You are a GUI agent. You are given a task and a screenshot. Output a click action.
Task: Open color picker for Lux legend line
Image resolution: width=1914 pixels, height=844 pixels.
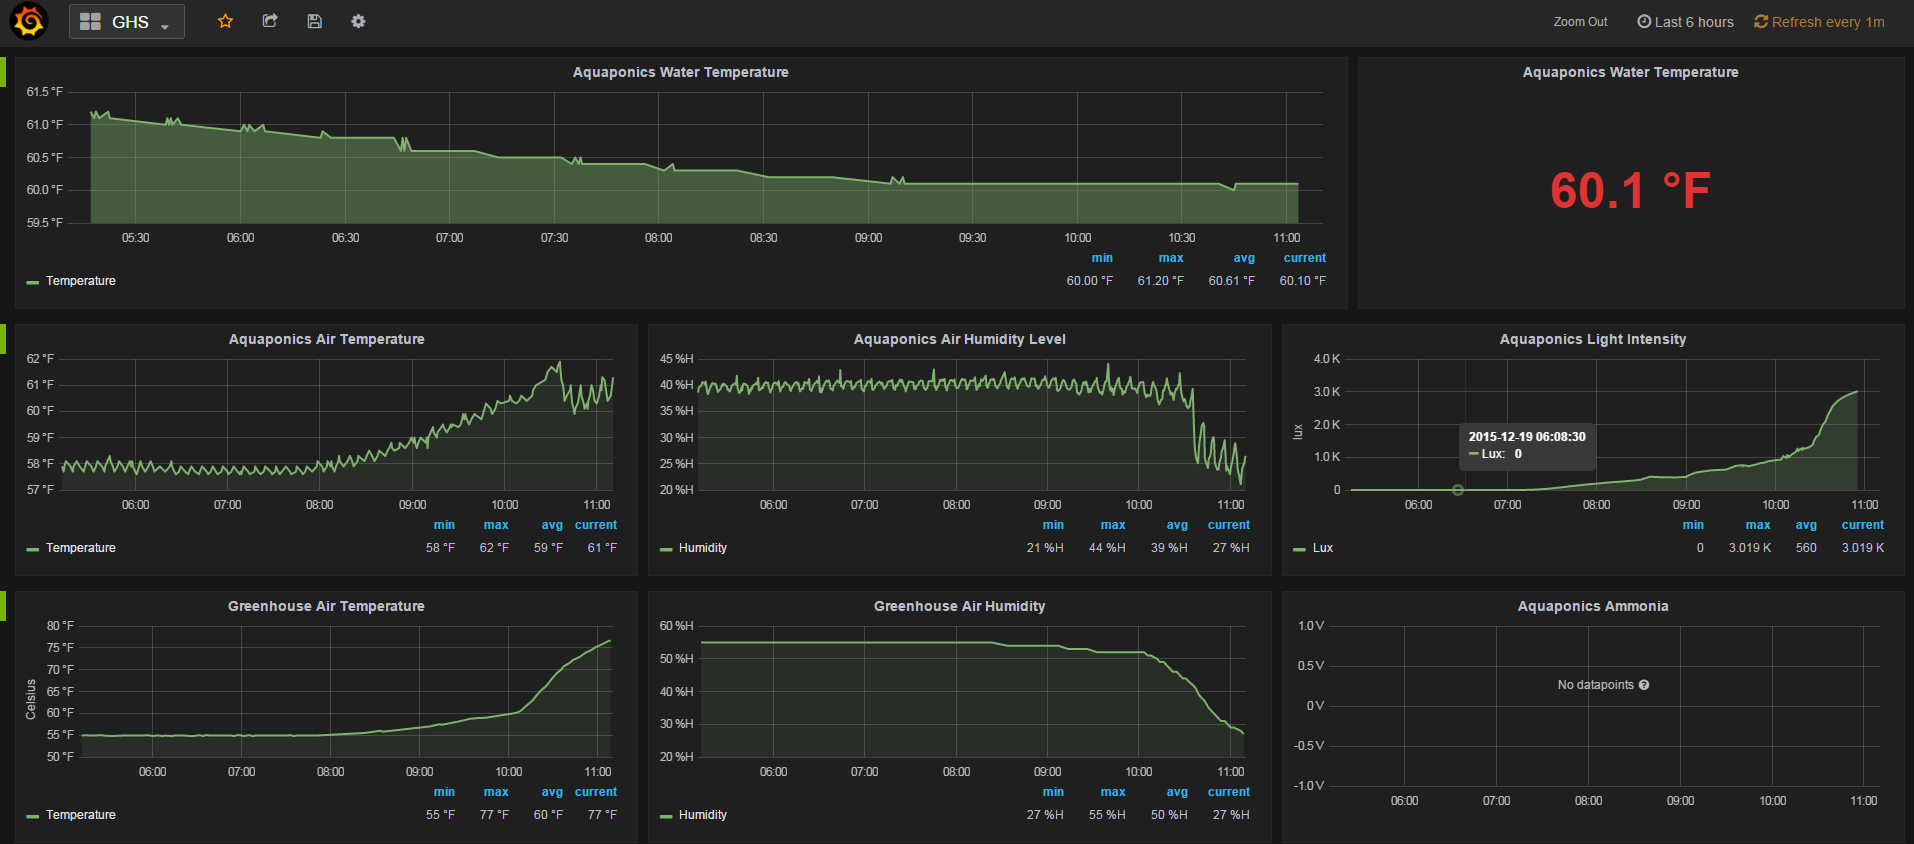1299,549
